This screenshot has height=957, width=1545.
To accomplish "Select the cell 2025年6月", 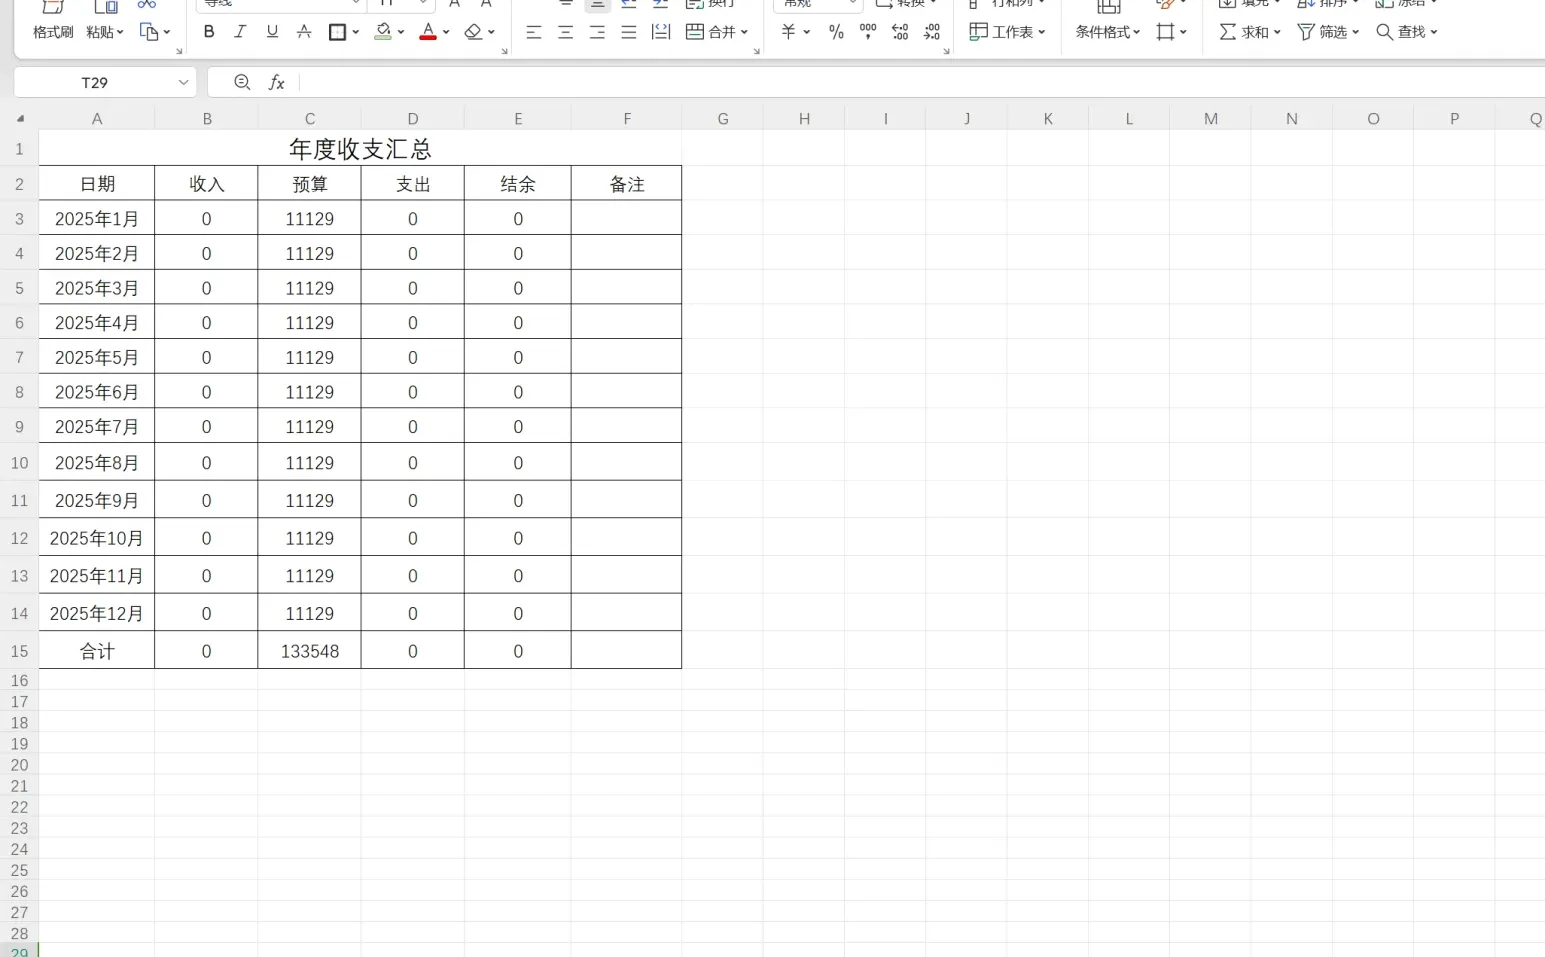I will click(97, 392).
